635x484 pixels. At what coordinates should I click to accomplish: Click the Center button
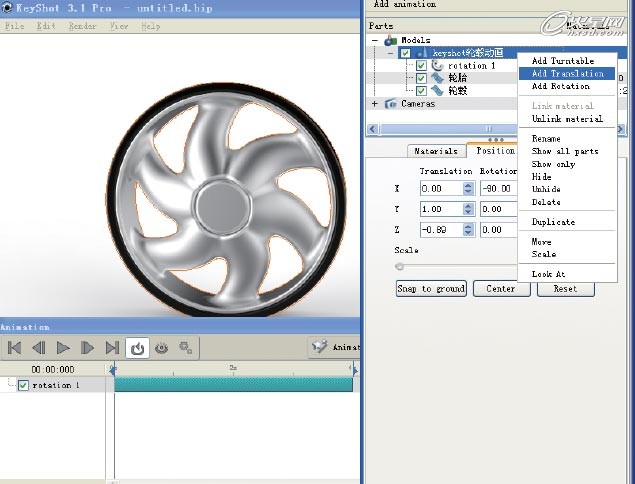click(501, 288)
